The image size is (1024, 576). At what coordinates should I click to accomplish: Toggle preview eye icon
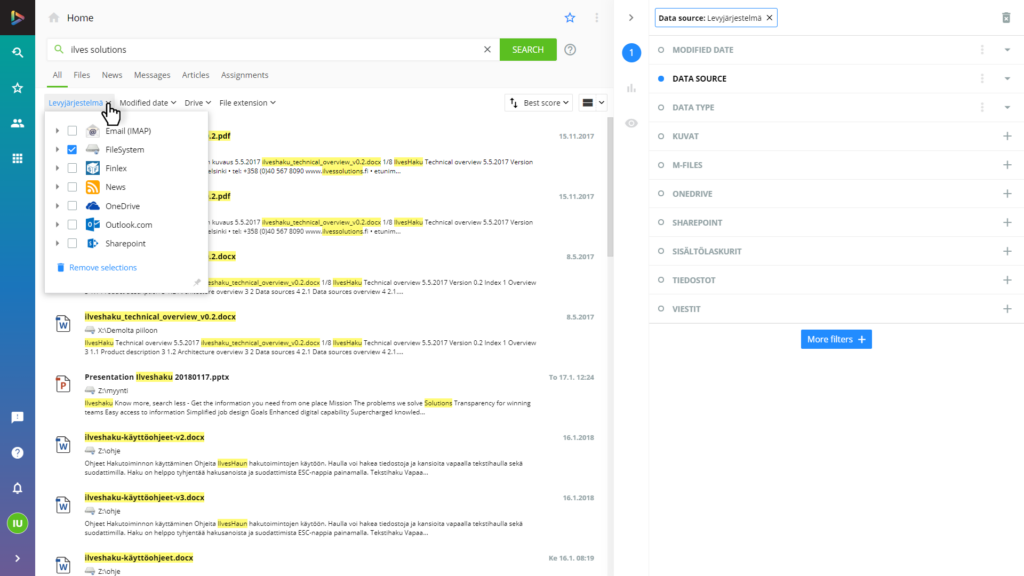(632, 123)
